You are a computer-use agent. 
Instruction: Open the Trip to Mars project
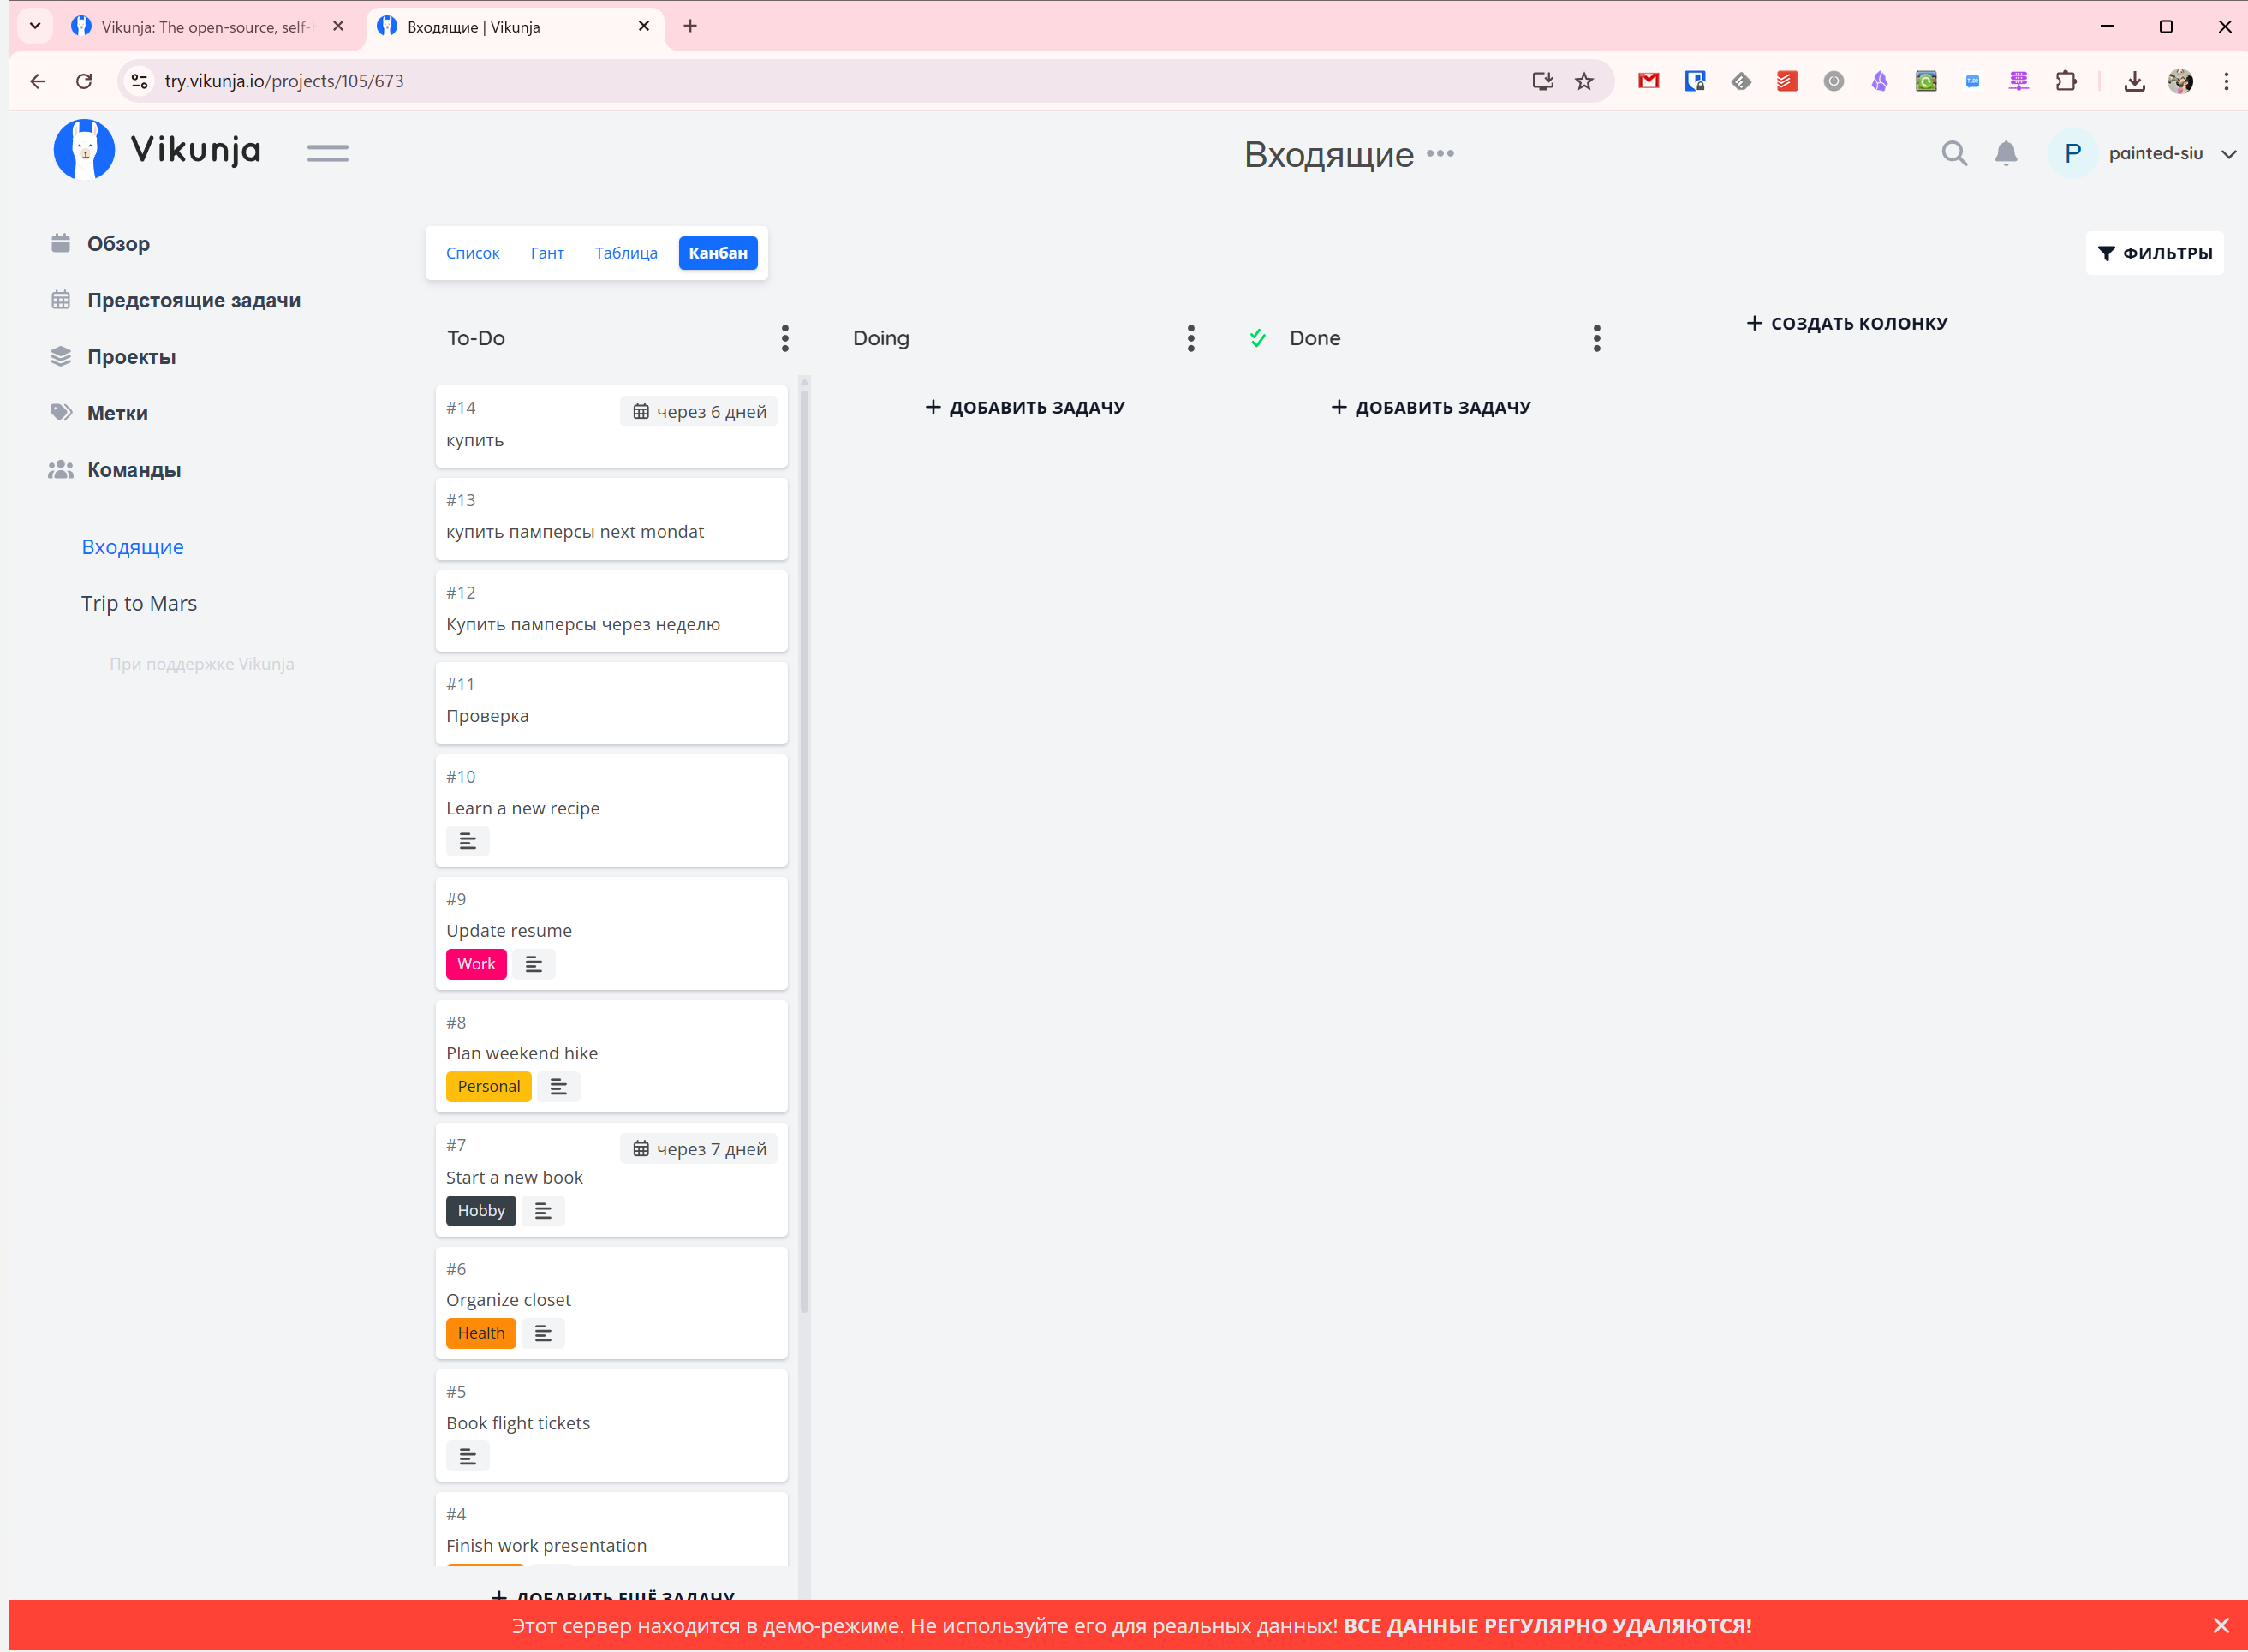click(x=139, y=603)
